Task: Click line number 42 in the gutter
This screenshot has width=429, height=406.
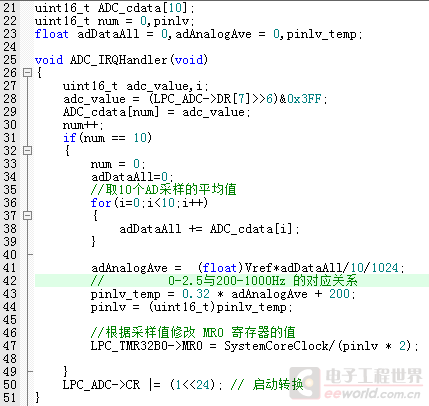Action: coord(10,281)
